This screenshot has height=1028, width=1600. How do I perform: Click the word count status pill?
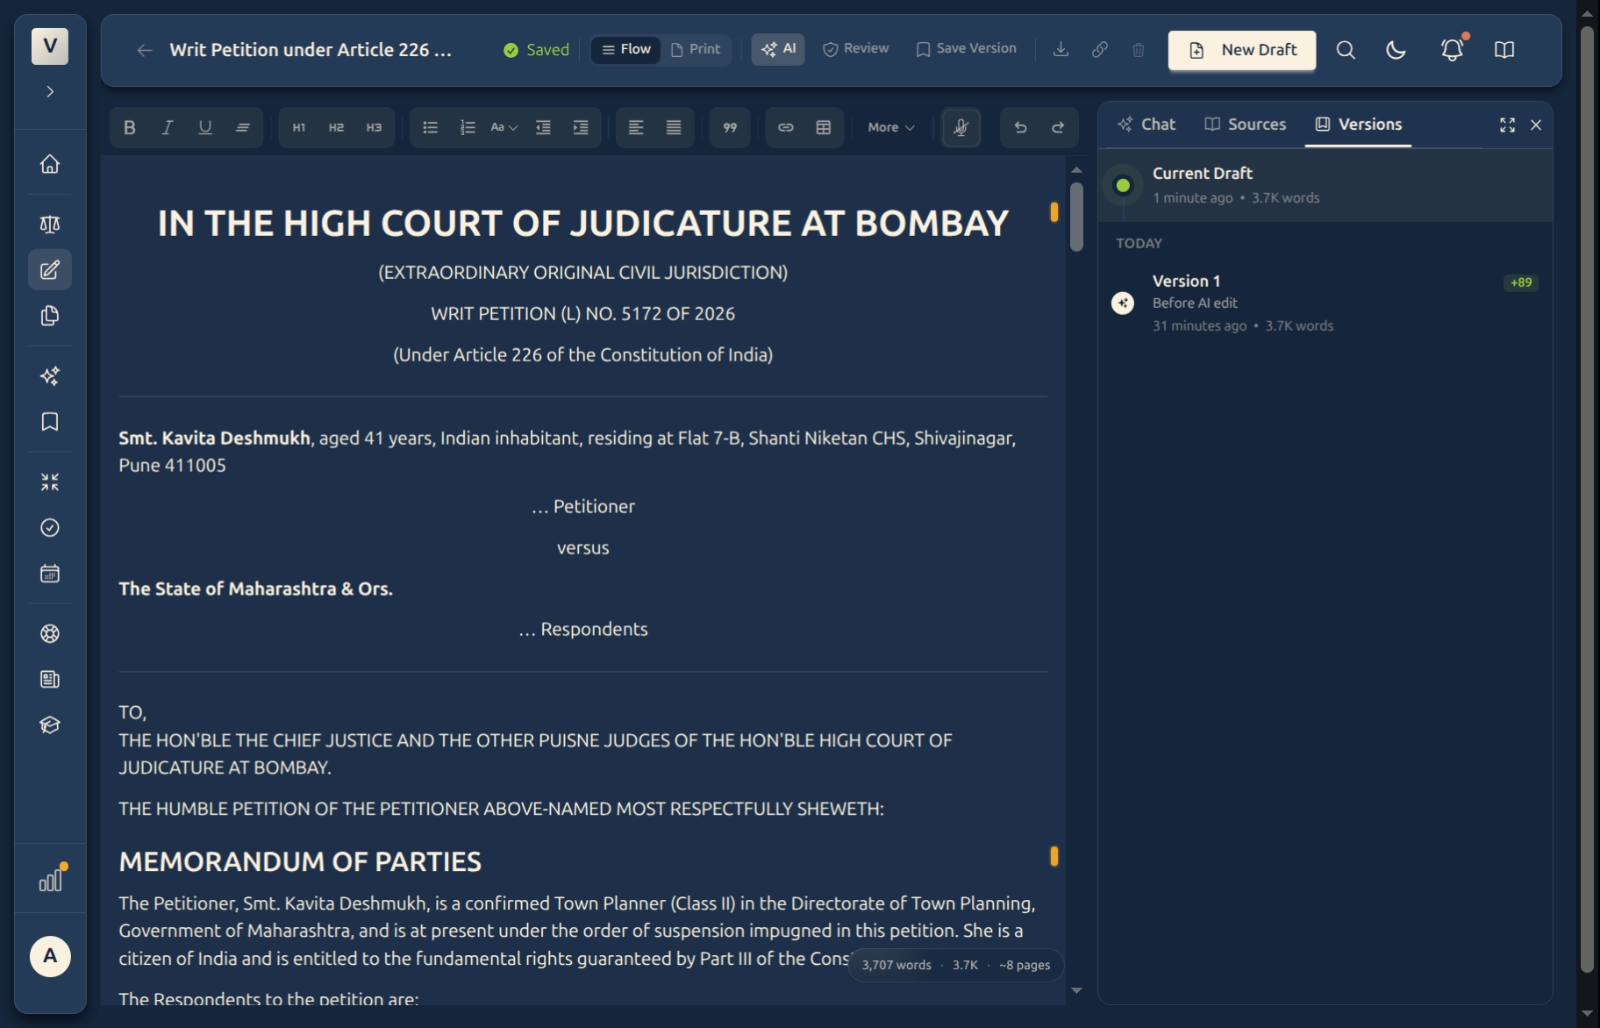tap(956, 965)
